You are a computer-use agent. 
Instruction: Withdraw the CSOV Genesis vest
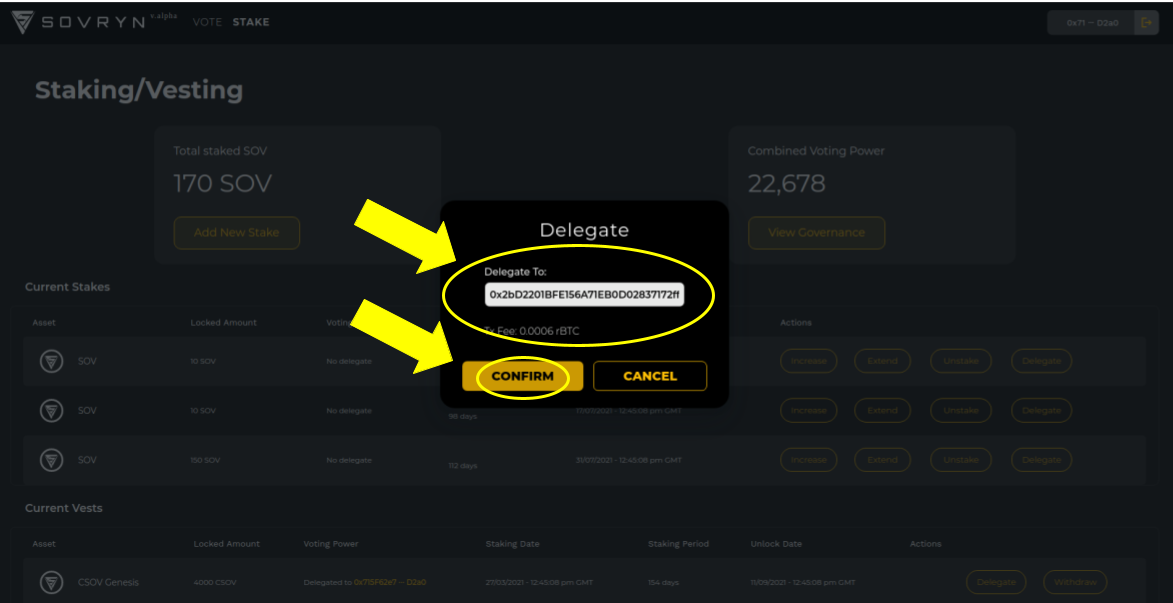pos(1075,581)
